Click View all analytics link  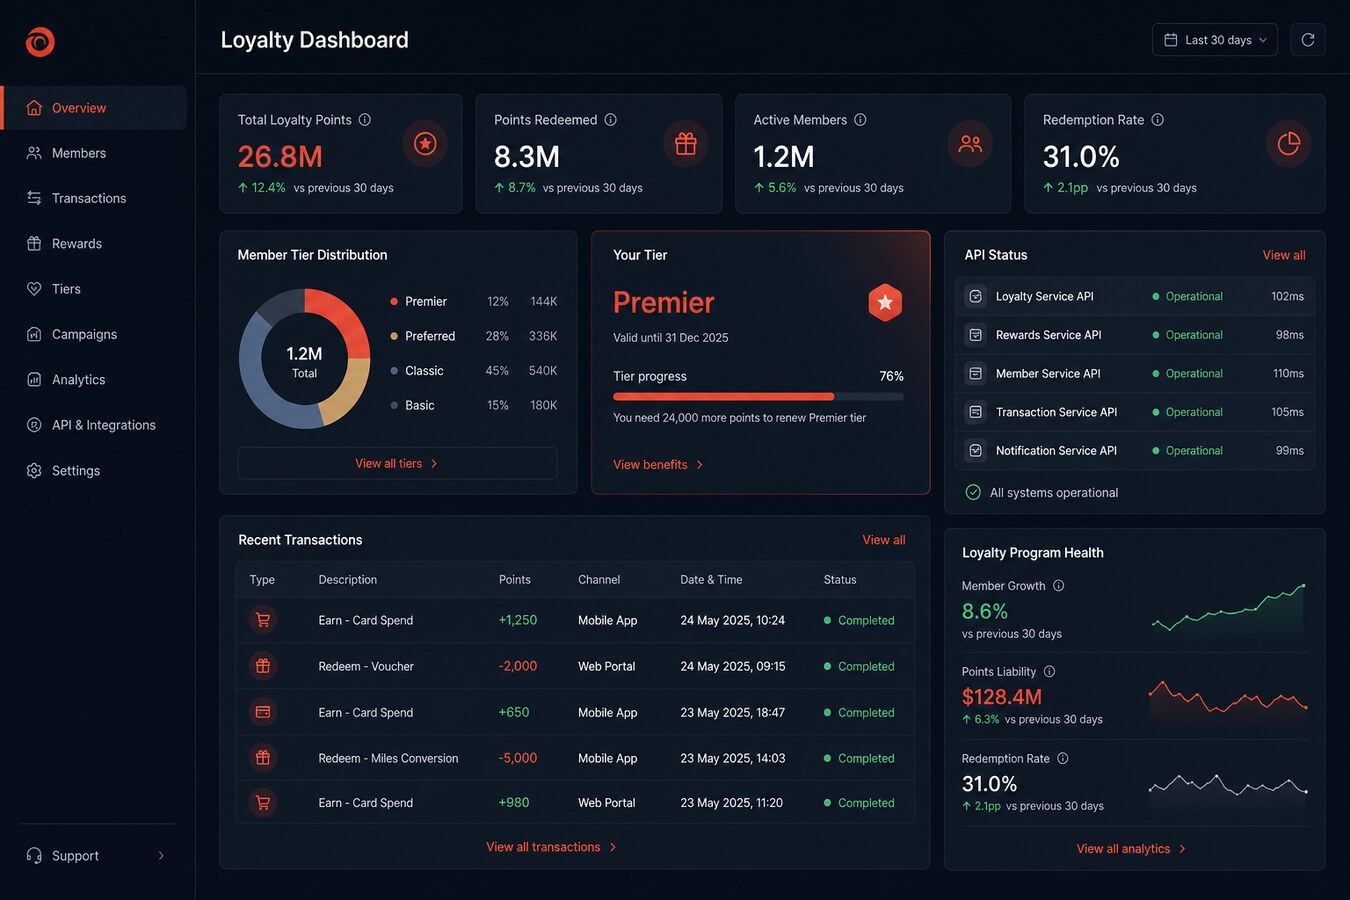[x=1131, y=849]
